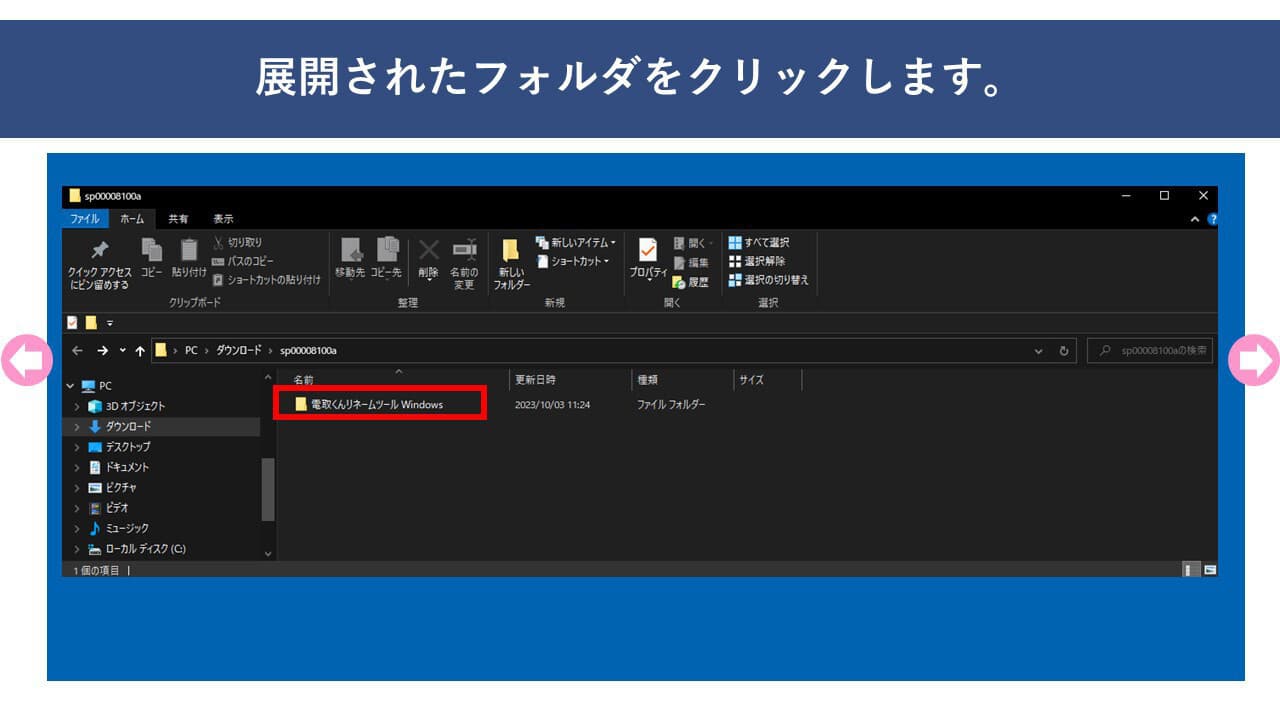Switch to details view using status bar icon
This screenshot has height=720, width=1280.
click(1191, 570)
